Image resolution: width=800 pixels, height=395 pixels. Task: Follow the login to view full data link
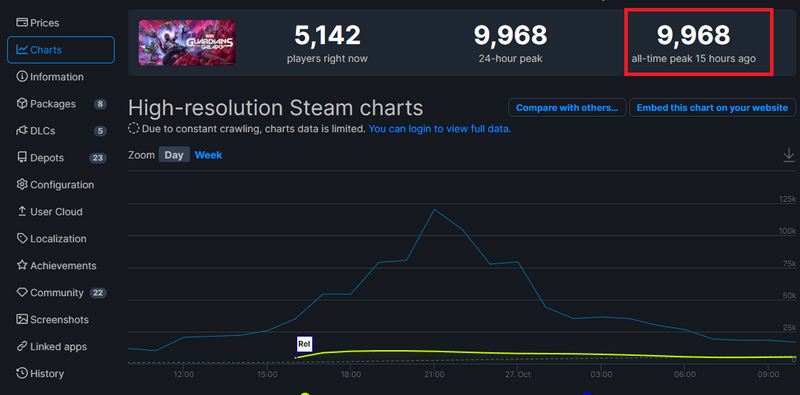click(440, 129)
